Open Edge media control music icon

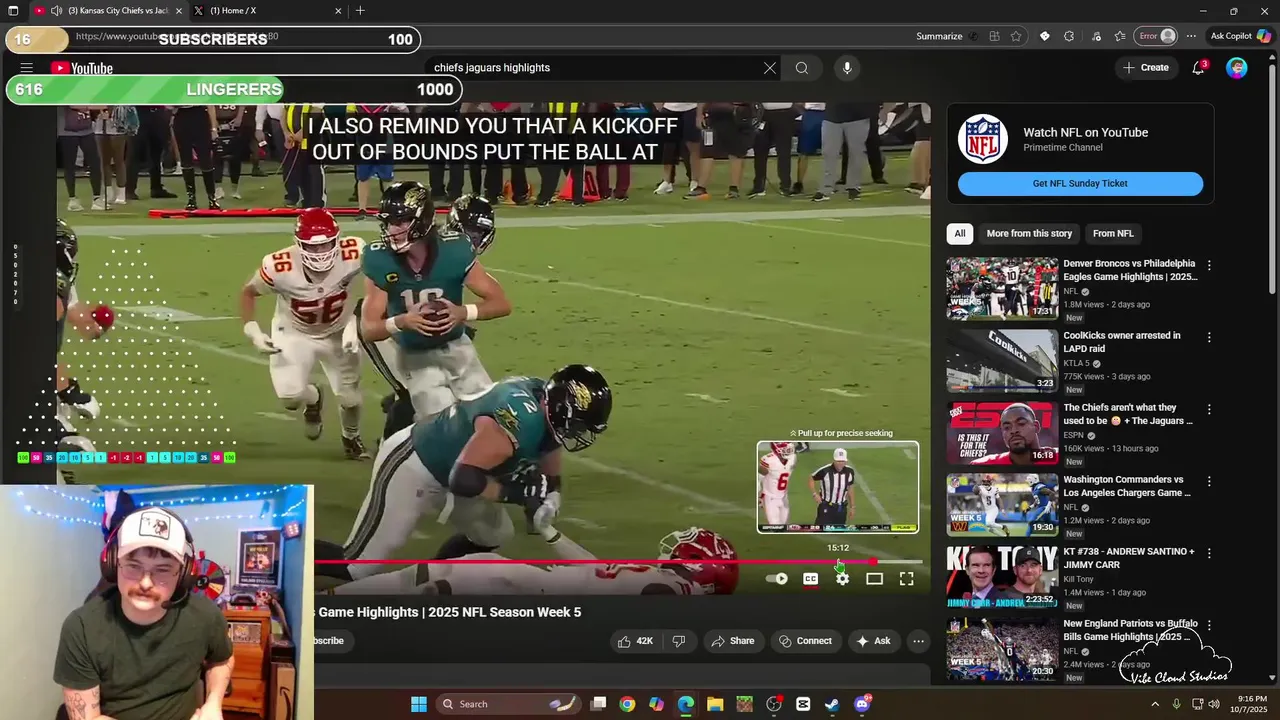1096,36
